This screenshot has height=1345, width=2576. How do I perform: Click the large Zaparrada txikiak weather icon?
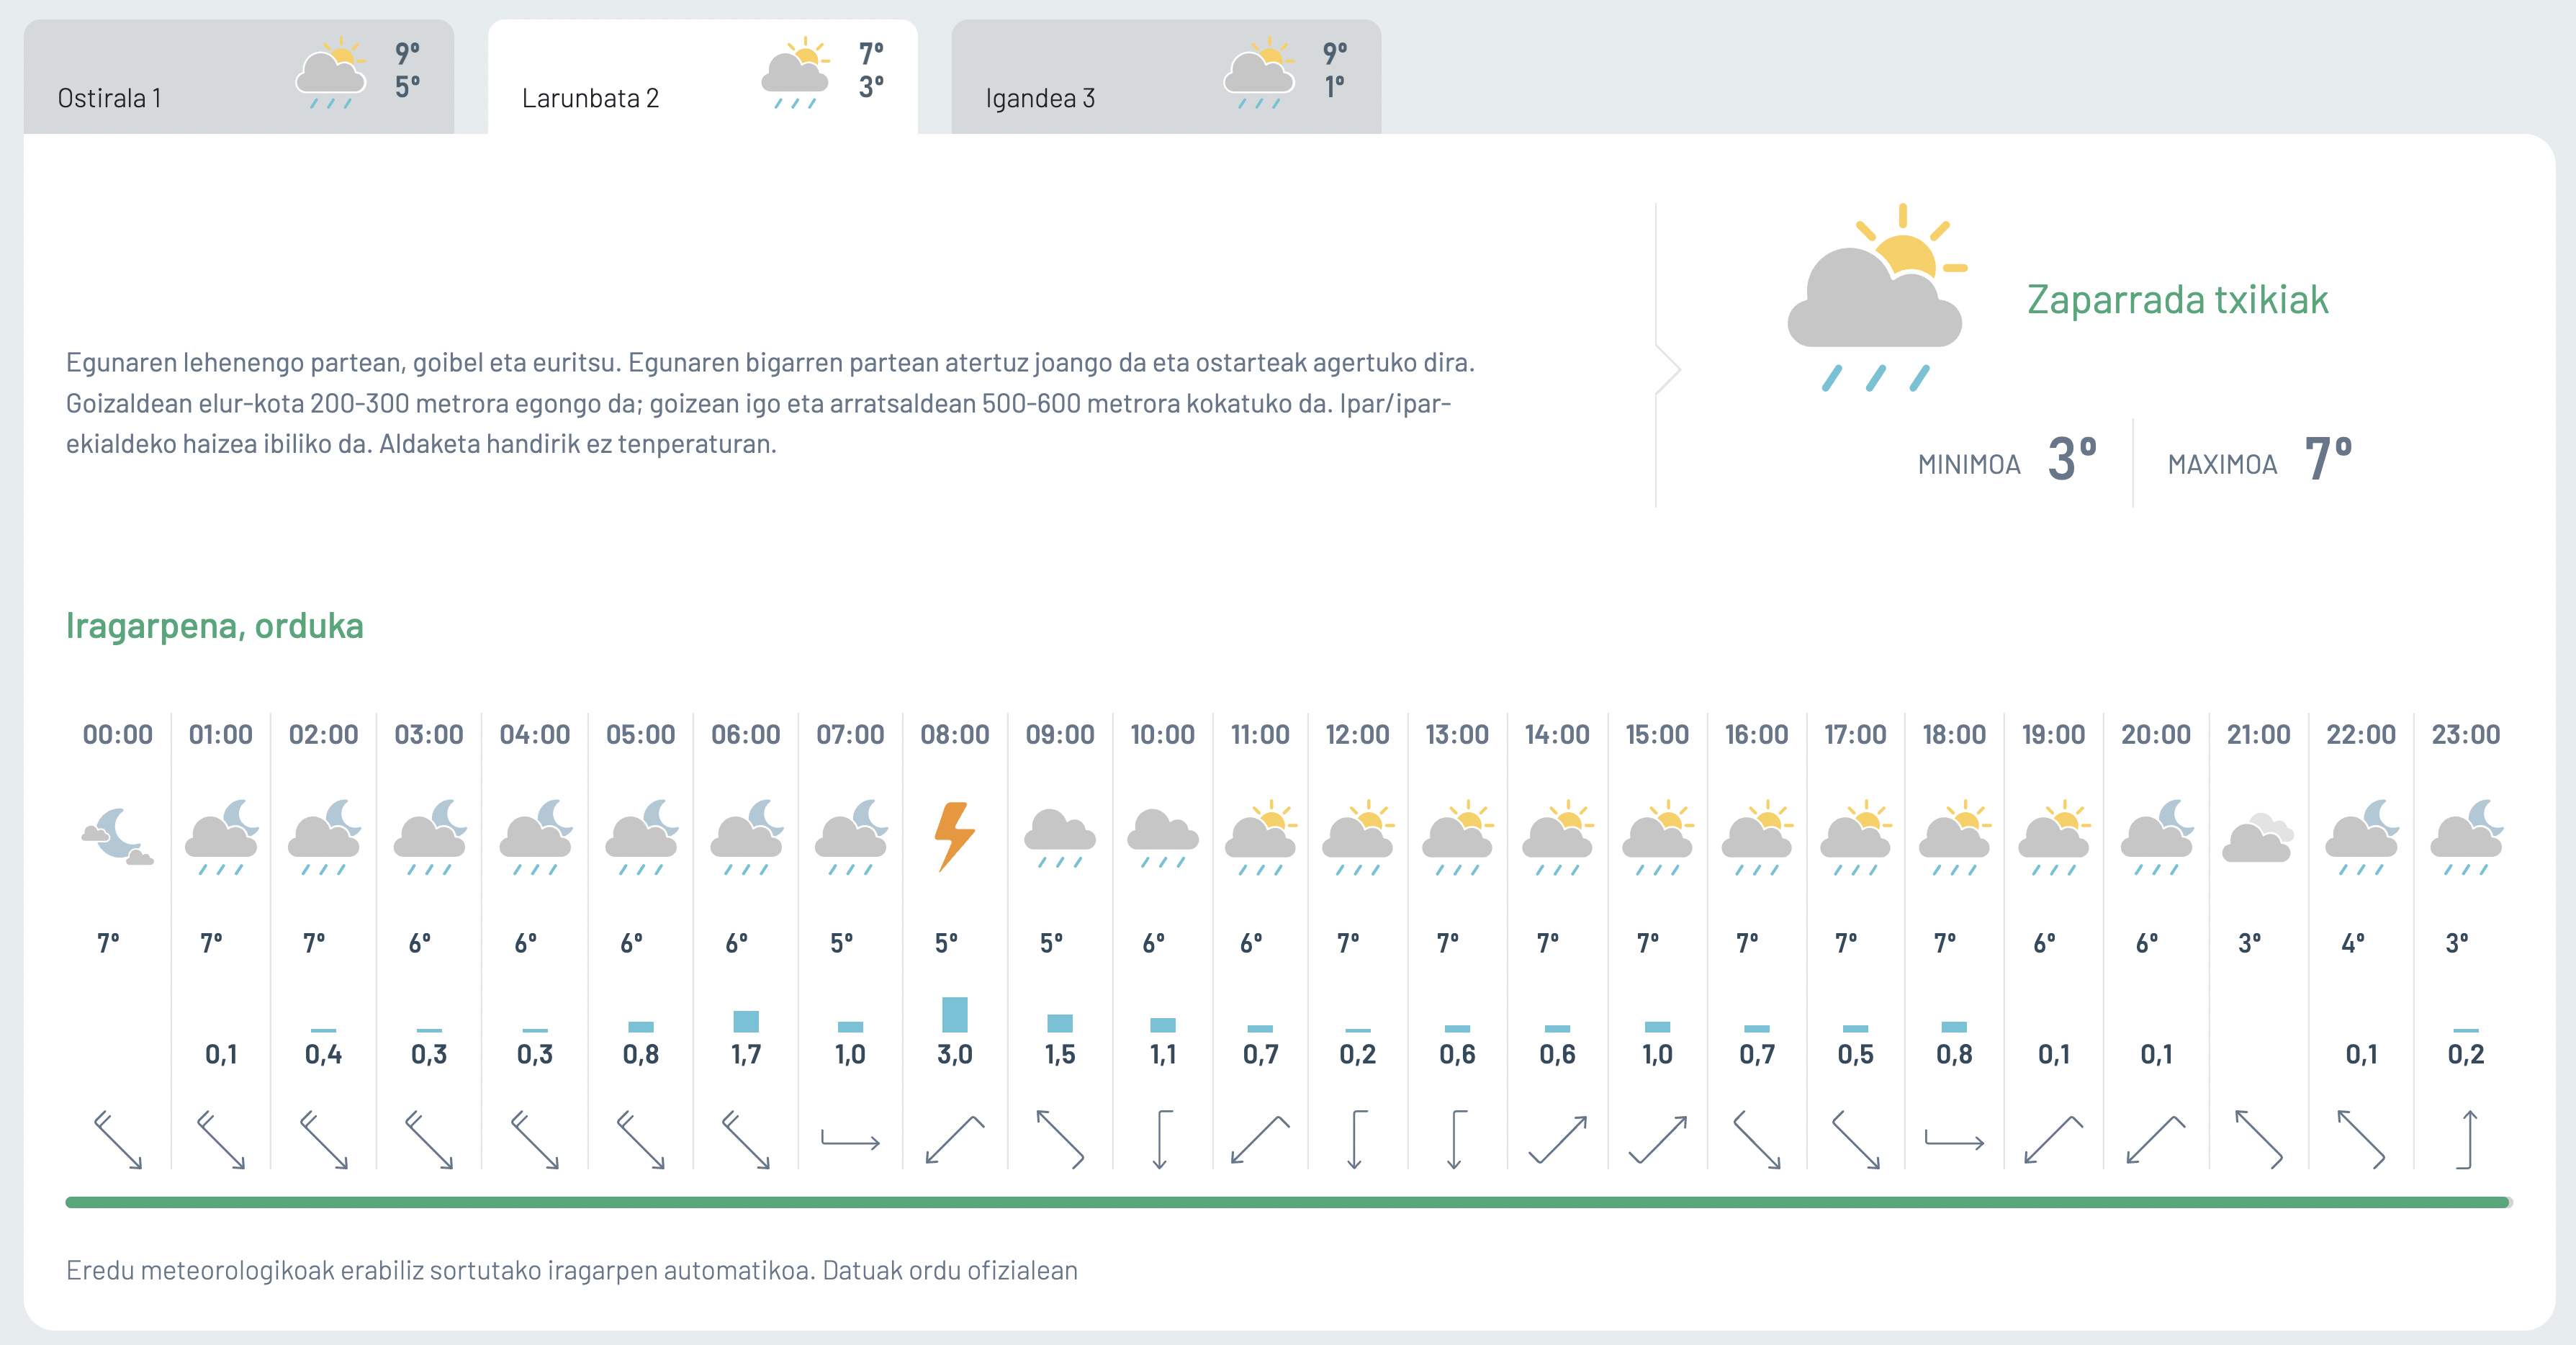(1876, 298)
